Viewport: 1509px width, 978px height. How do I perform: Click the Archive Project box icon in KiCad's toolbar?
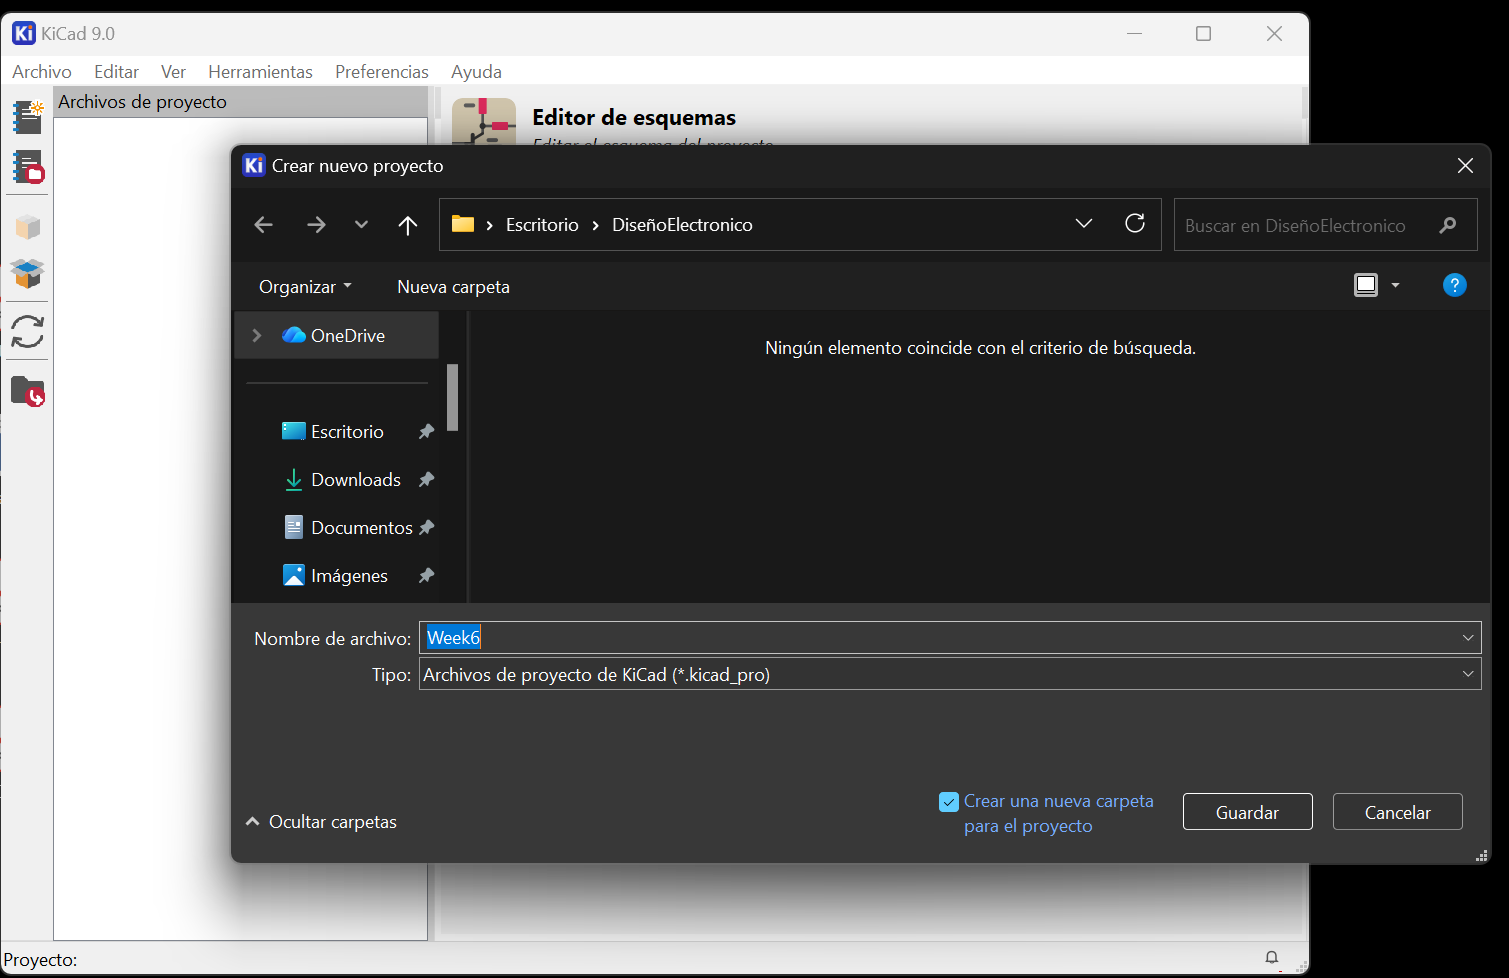coord(28,227)
